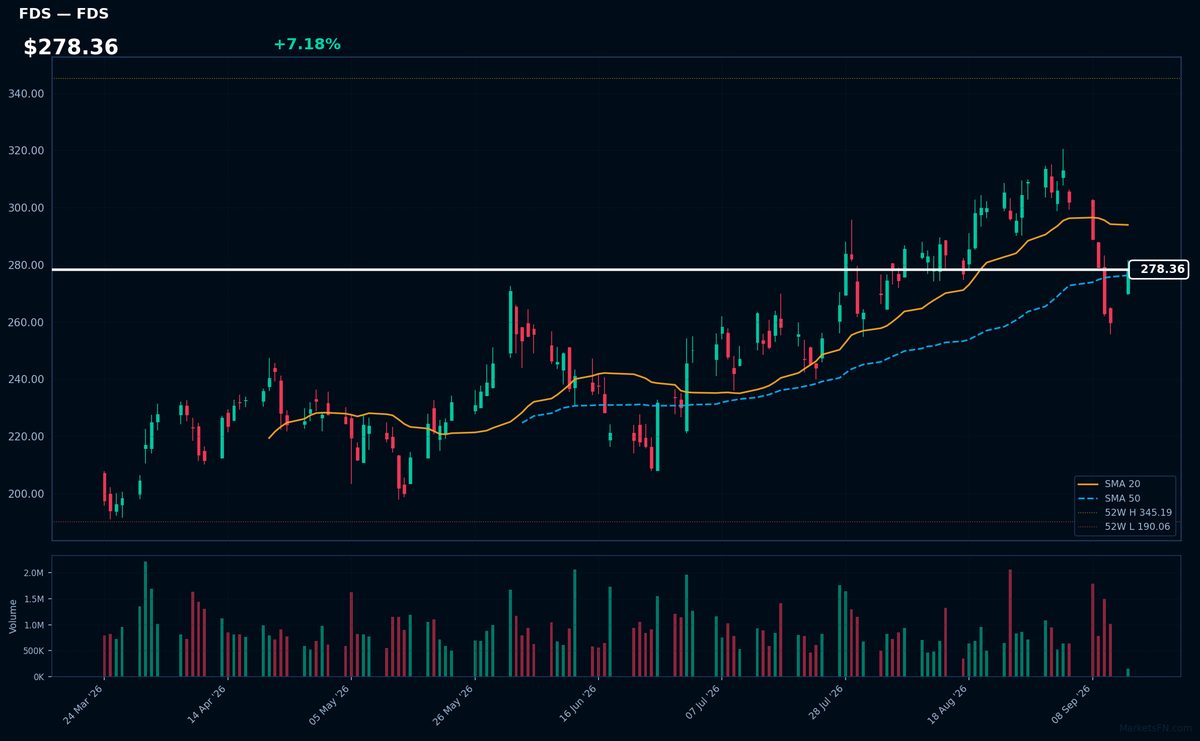1200x741 pixels.
Task: Select the 200.00 price axis label
Action: [x=26, y=494]
